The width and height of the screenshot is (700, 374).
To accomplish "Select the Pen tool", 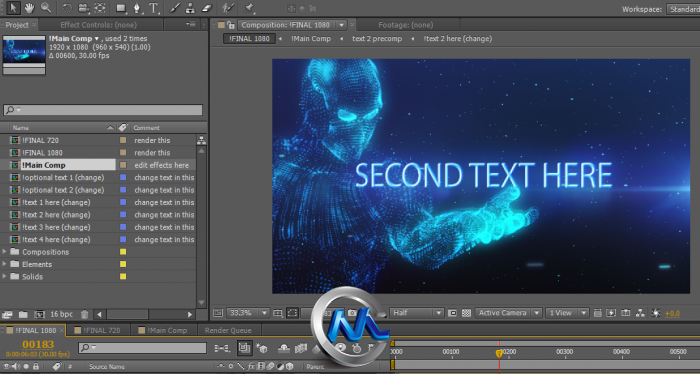I will coord(137,8).
